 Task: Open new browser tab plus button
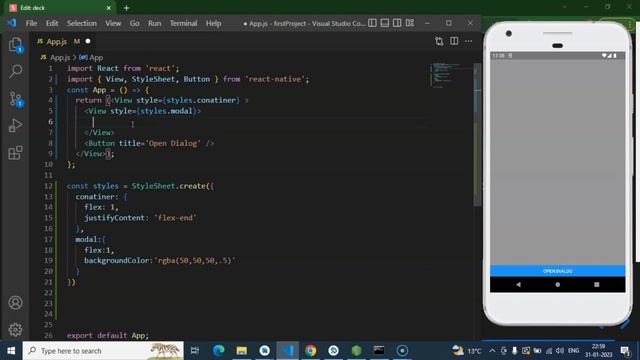126,8
